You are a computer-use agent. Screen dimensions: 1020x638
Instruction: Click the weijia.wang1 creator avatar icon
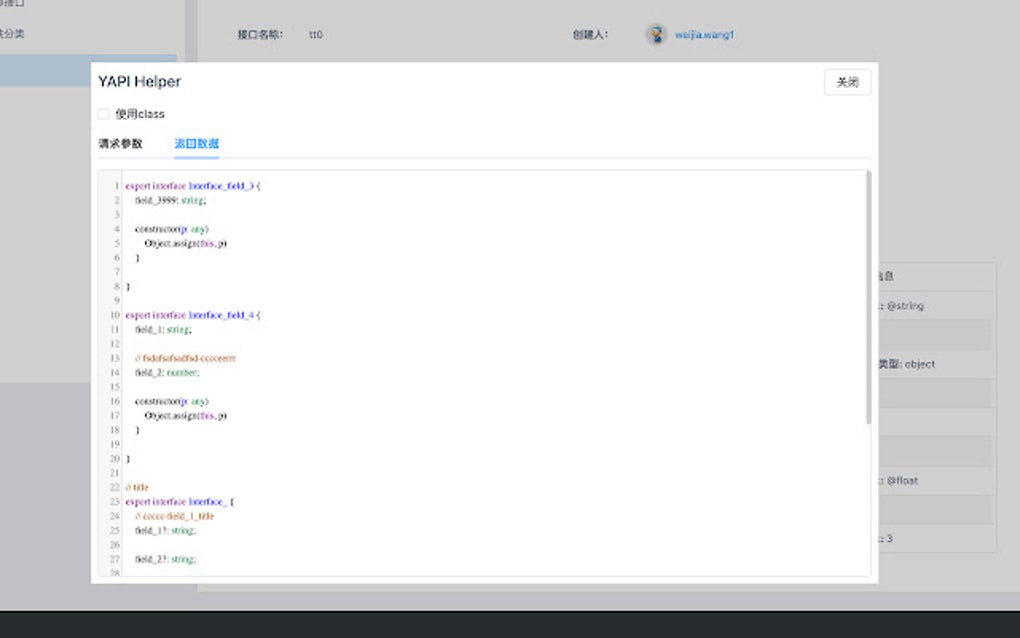tap(657, 34)
